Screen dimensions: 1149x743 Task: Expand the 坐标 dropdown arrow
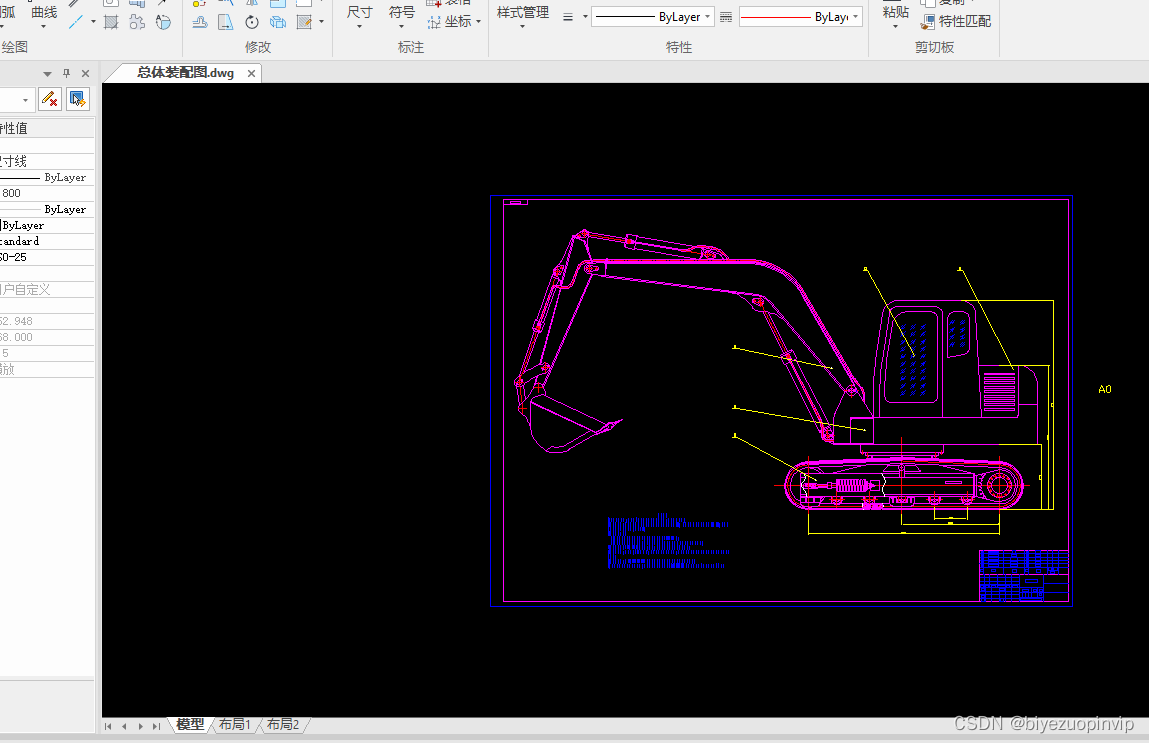(x=479, y=22)
